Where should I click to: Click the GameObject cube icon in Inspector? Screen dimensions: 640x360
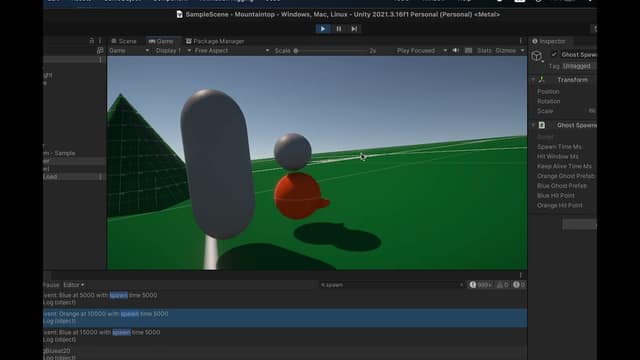click(537, 56)
